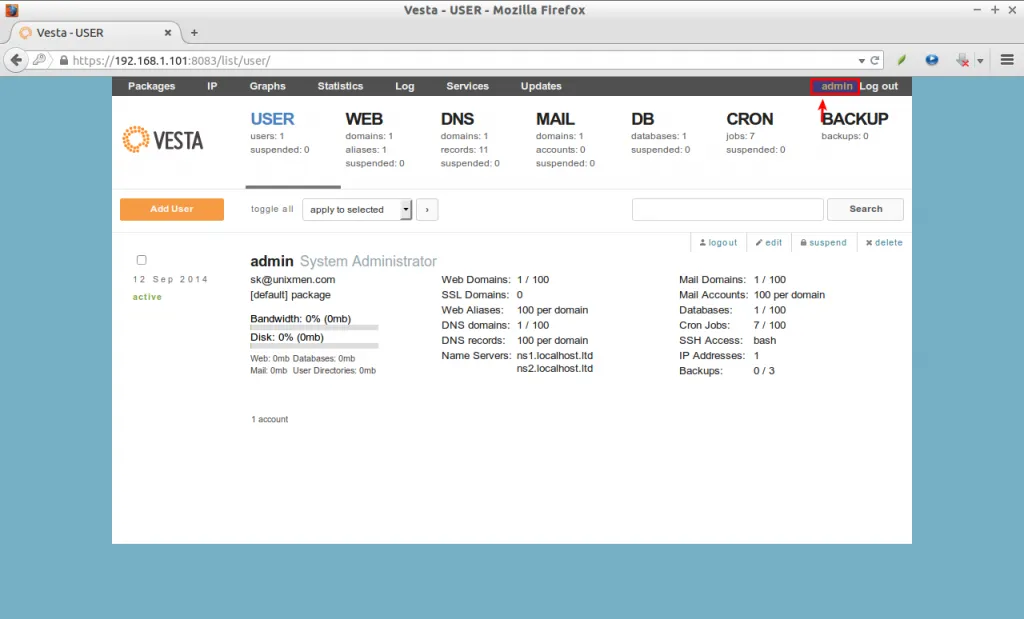Click the logout action for admin user
The height and width of the screenshot is (619, 1024).
[x=718, y=242]
